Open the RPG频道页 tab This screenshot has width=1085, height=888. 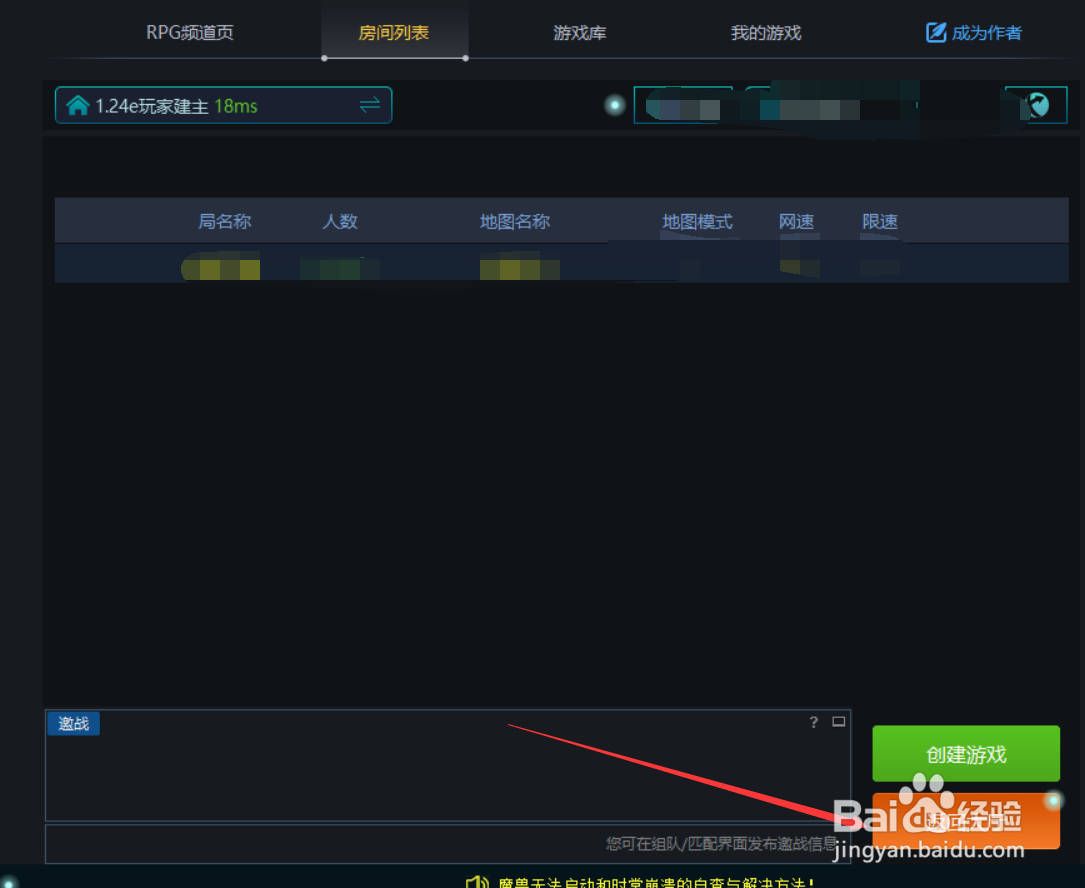click(x=190, y=33)
